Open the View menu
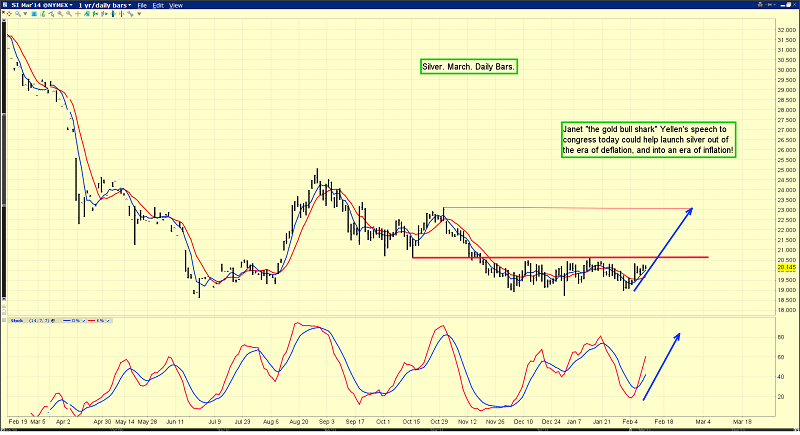 coord(175,6)
